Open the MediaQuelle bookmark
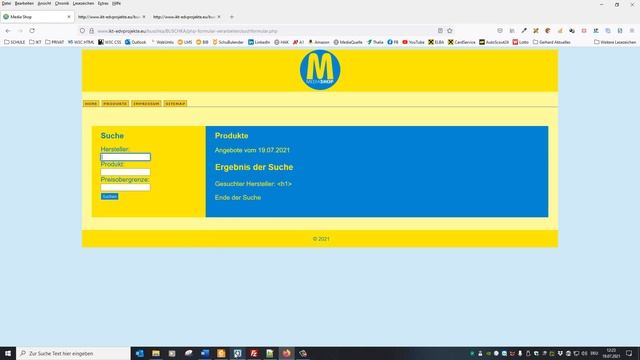This screenshot has width=640, height=360. 348,42
